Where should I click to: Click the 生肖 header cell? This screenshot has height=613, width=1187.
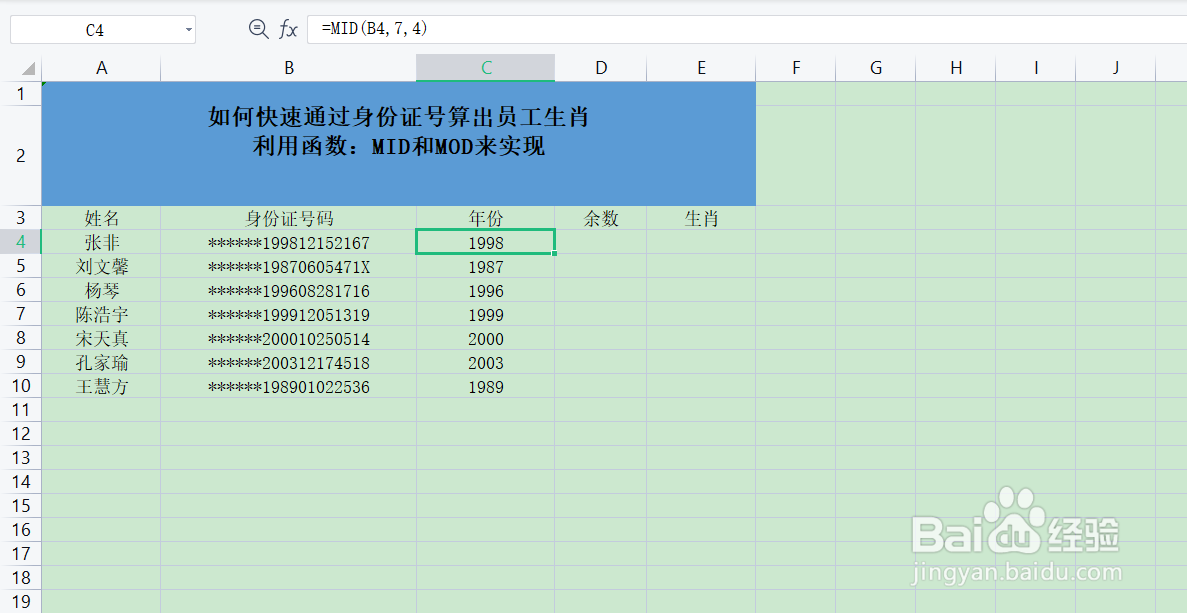(701, 218)
